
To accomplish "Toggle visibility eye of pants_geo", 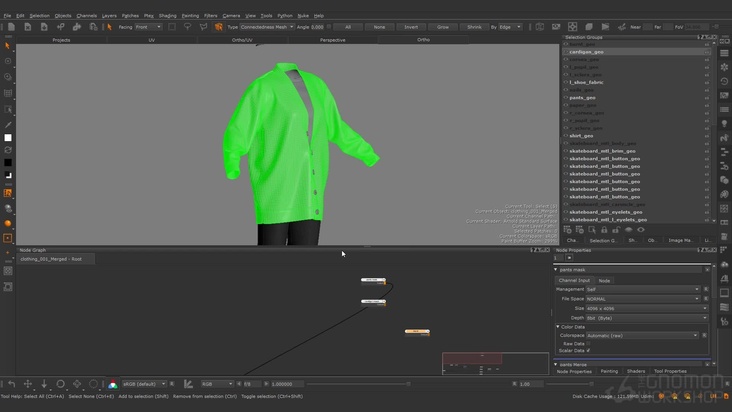I will [x=566, y=98].
